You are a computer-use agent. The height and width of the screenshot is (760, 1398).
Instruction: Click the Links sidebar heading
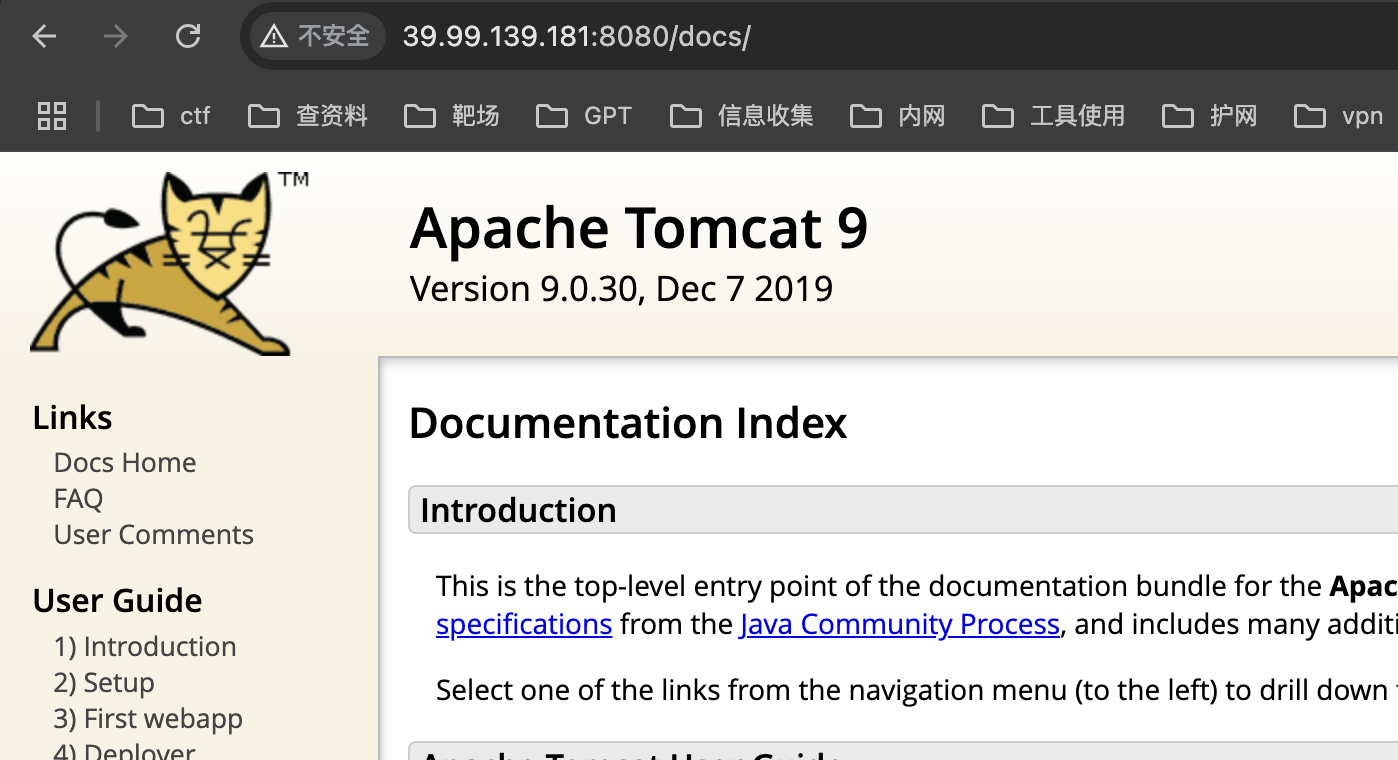coord(72,417)
